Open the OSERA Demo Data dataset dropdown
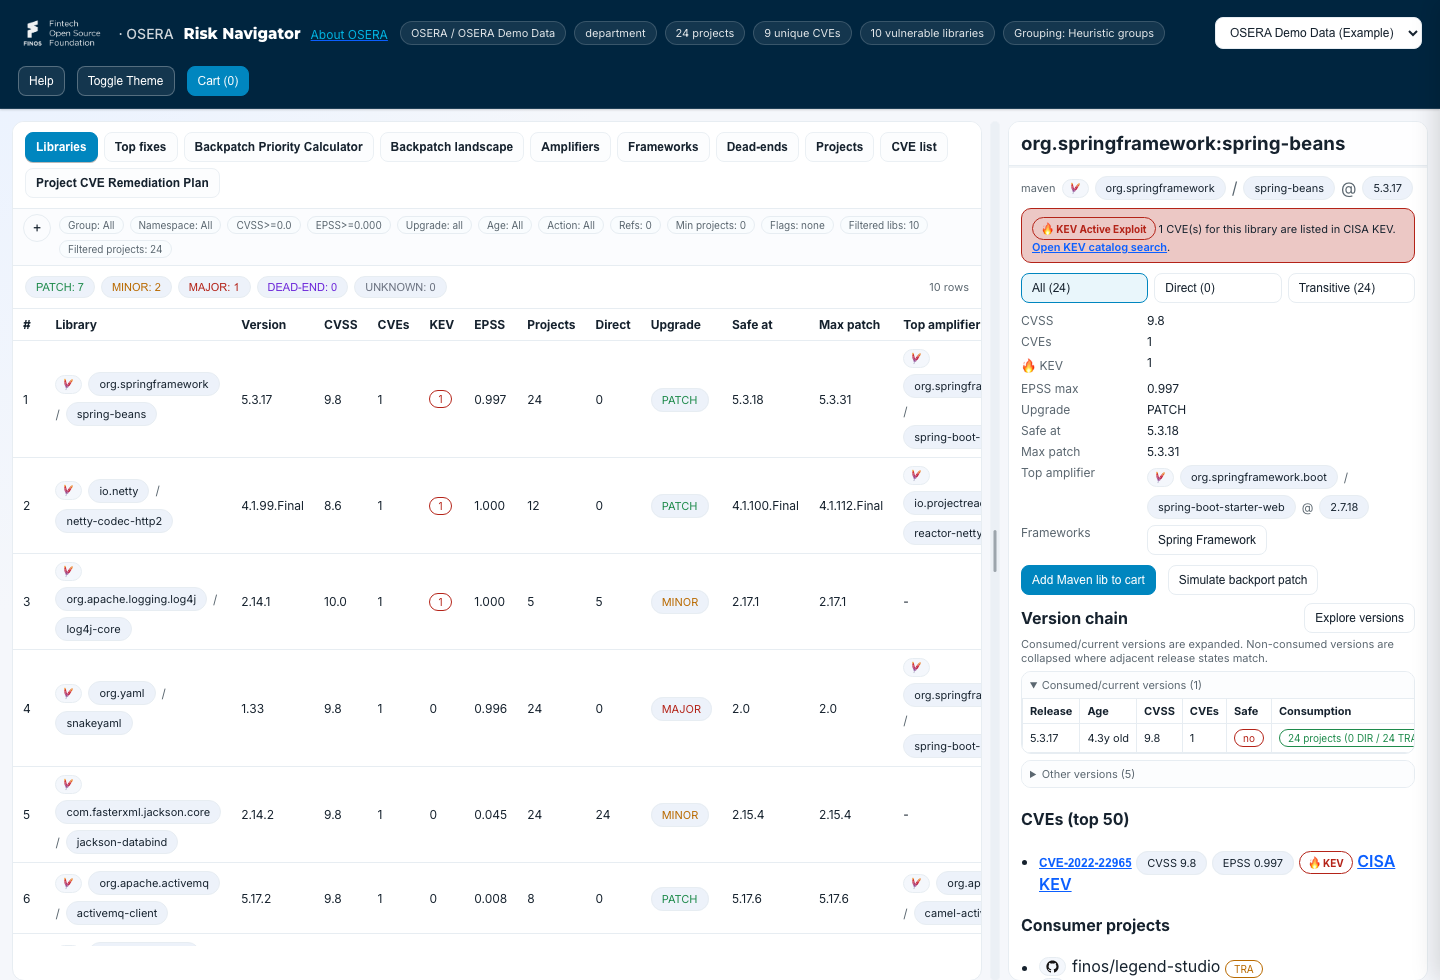 [1318, 33]
